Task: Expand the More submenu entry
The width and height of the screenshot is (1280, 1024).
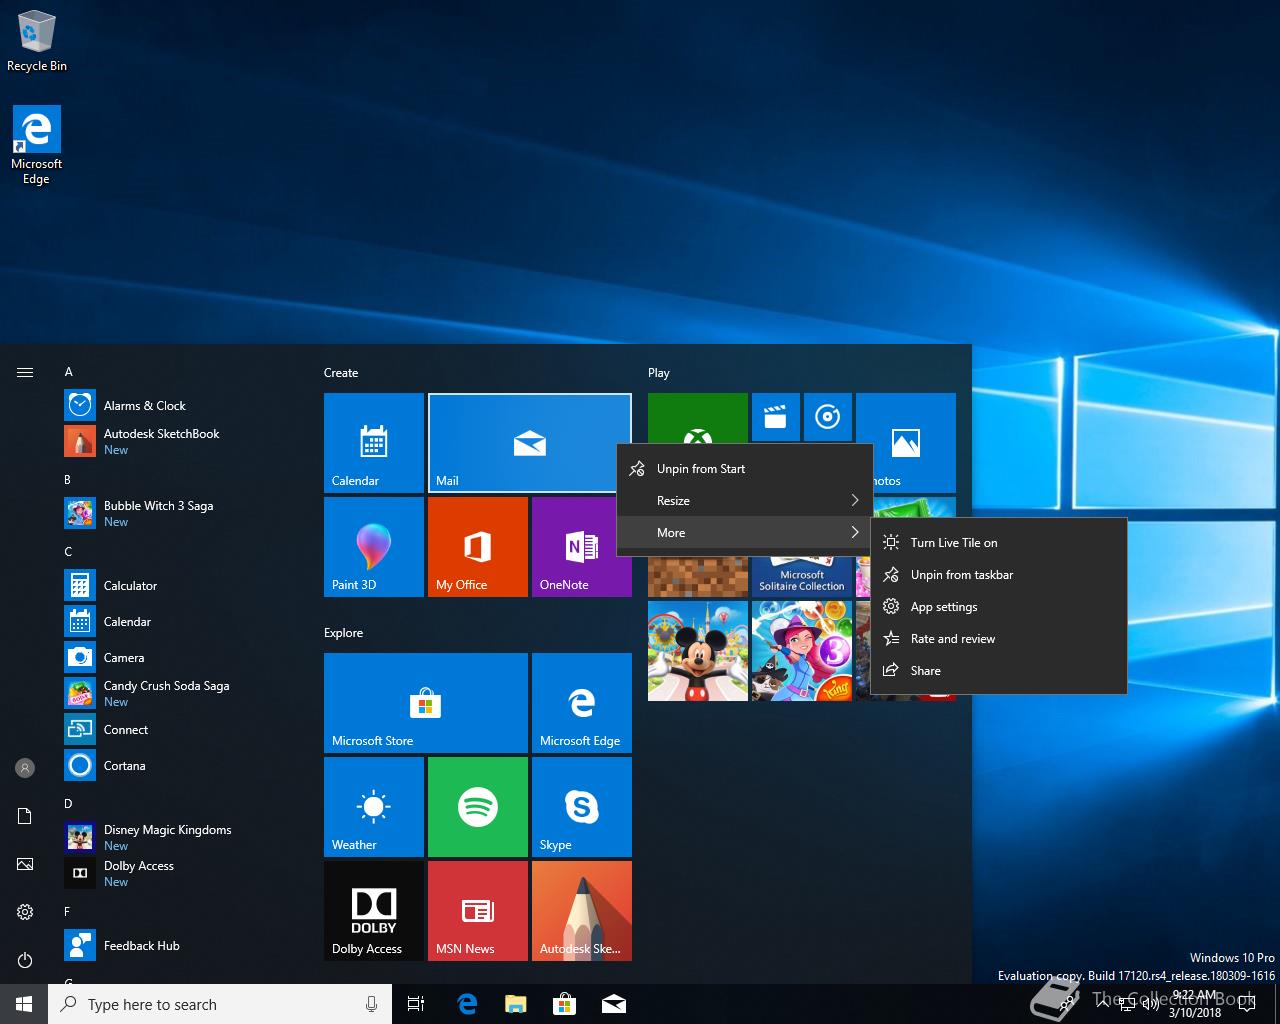Action: pos(745,533)
